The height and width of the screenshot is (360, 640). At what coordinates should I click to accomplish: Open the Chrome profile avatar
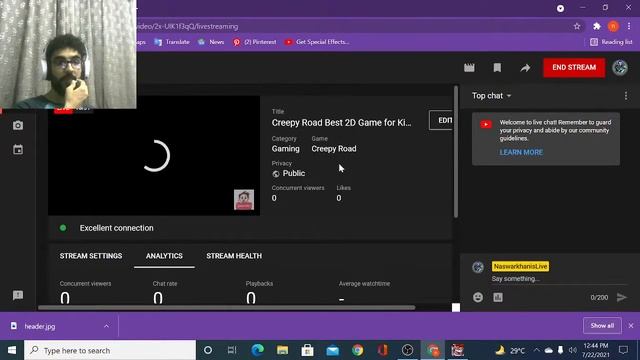pyautogui.click(x=613, y=27)
